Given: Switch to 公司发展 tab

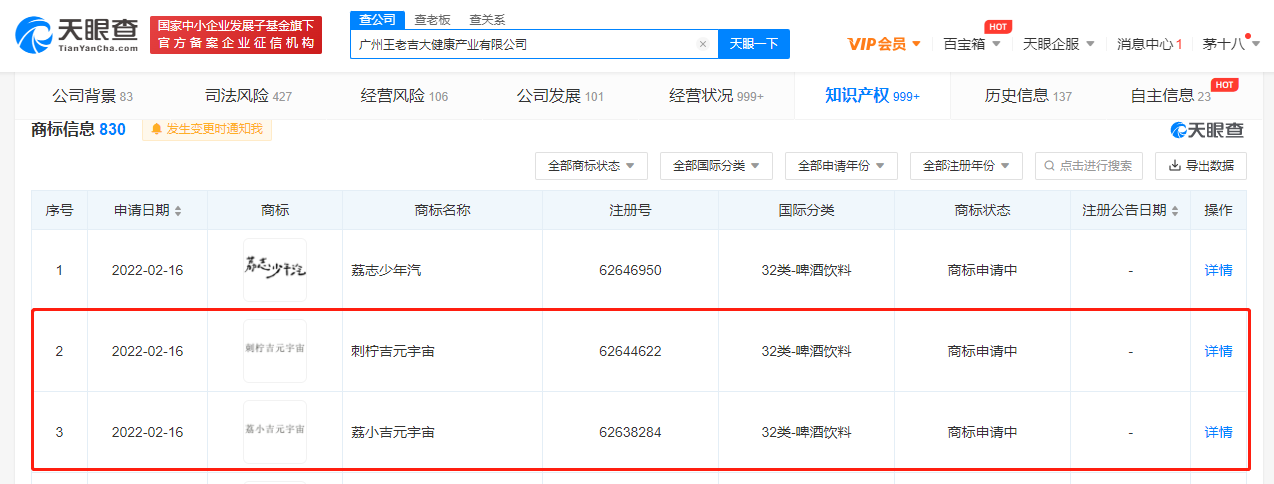Looking at the screenshot, I should (x=560, y=96).
